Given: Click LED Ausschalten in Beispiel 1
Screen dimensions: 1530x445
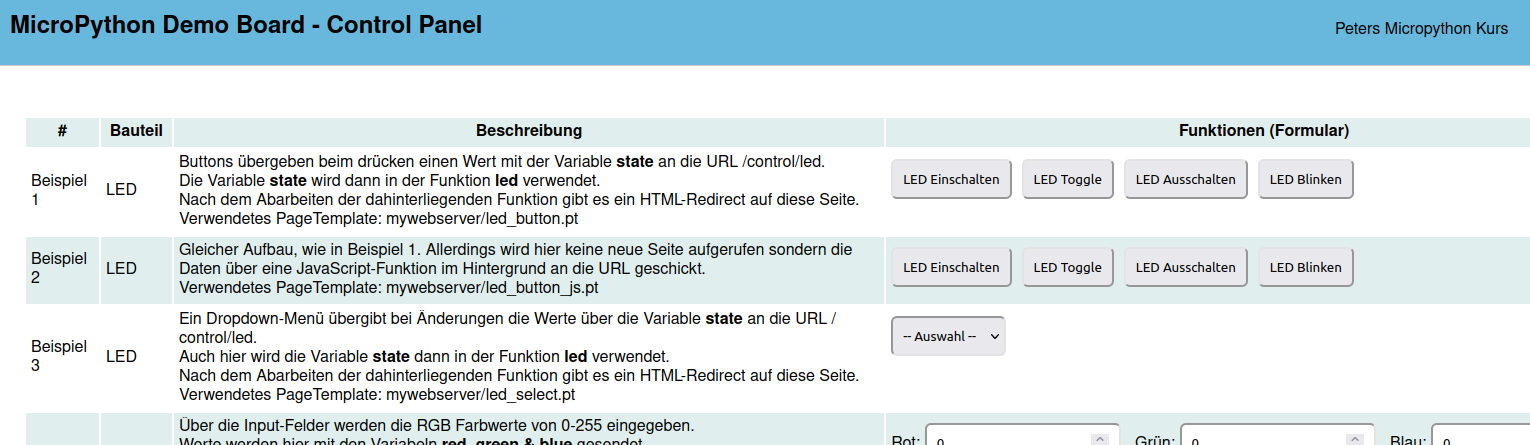Looking at the screenshot, I should (1185, 180).
